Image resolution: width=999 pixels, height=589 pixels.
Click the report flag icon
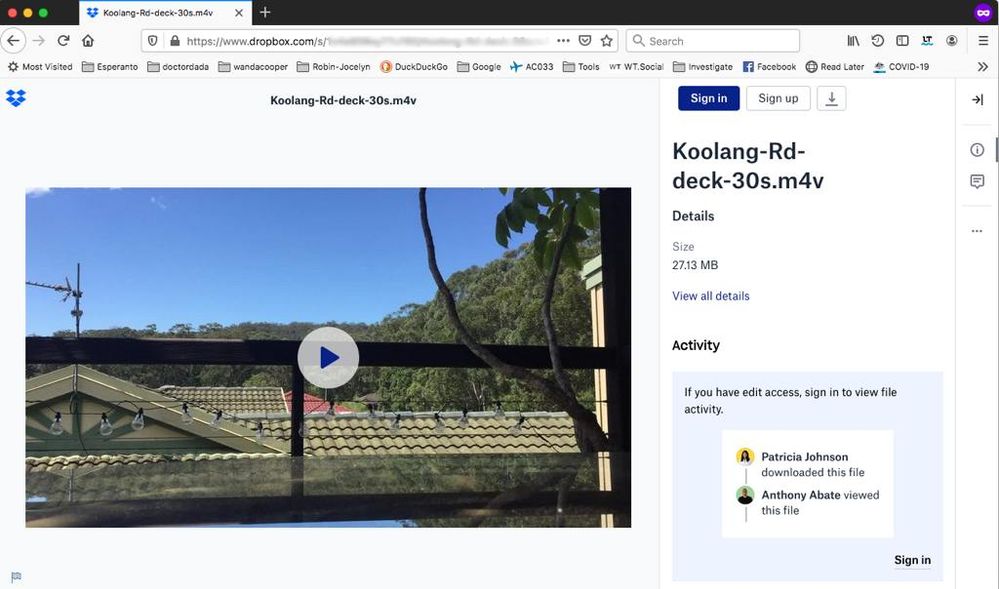[16, 577]
